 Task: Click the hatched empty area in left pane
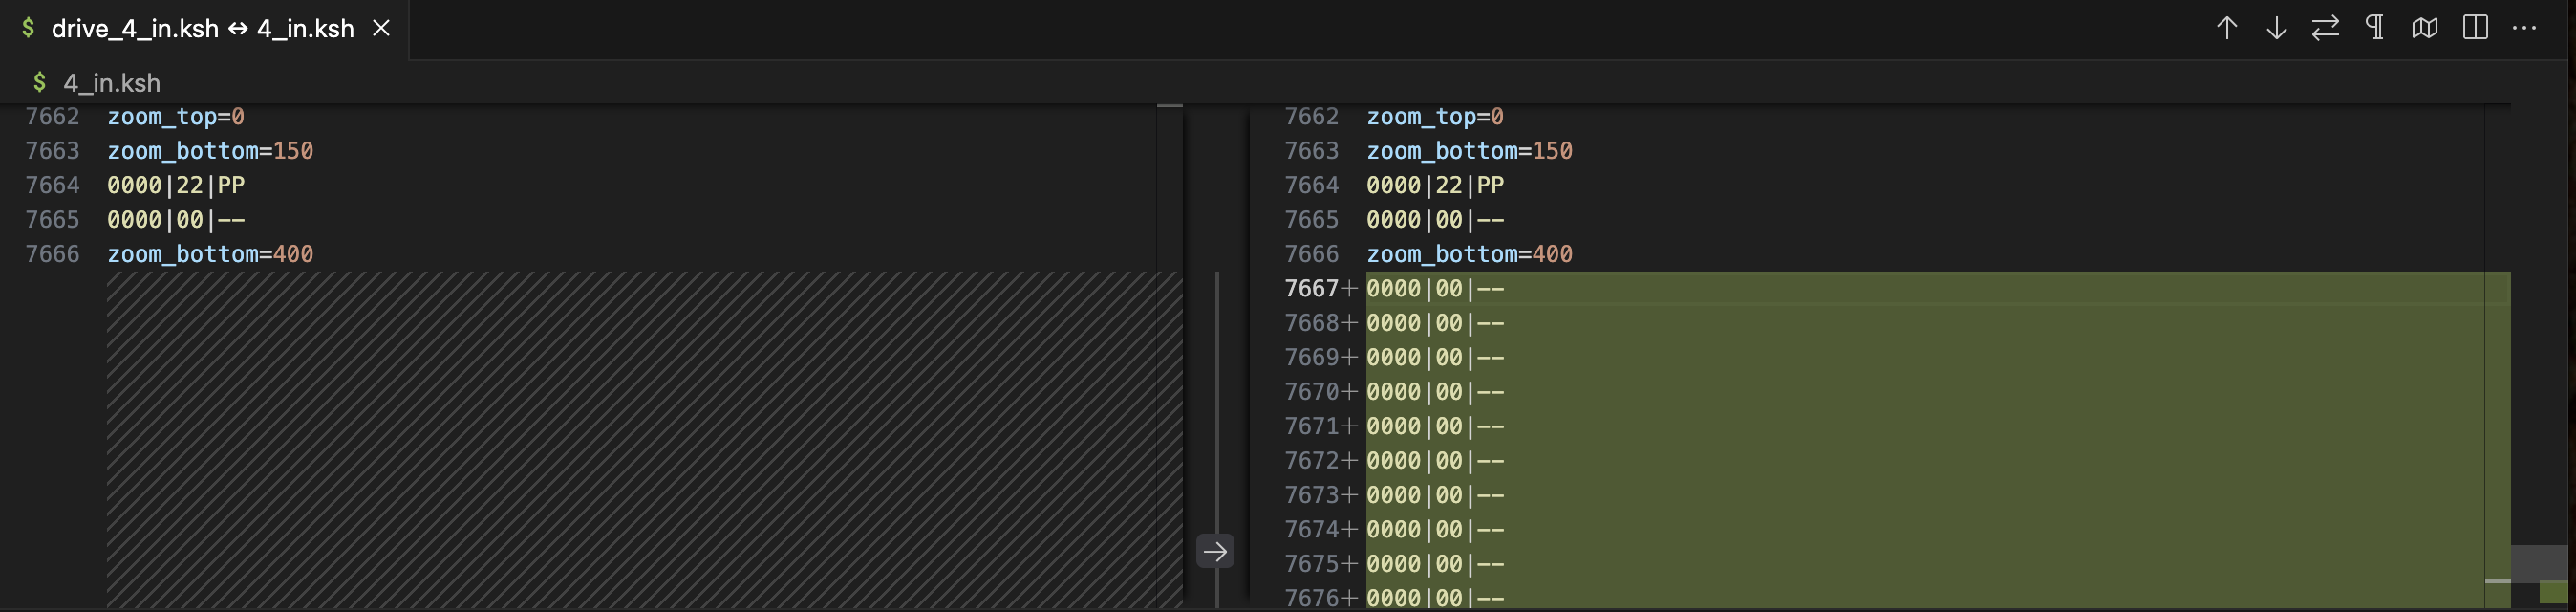[640, 438]
